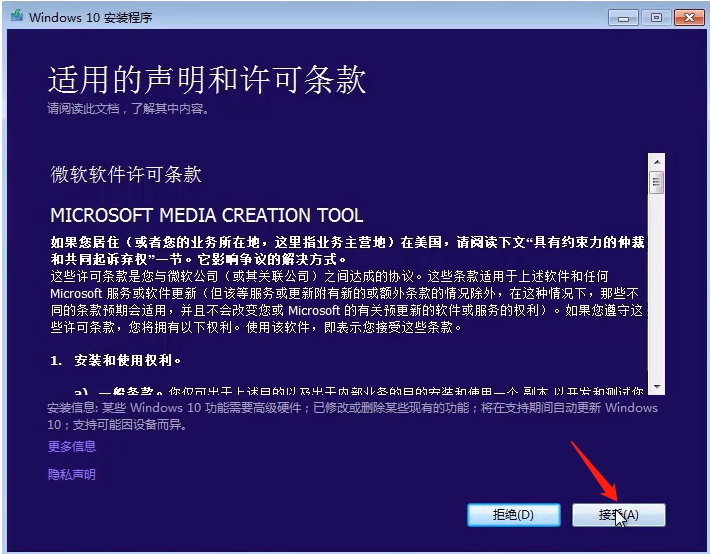Click the 安装和使用权利 section heading

pos(127,359)
